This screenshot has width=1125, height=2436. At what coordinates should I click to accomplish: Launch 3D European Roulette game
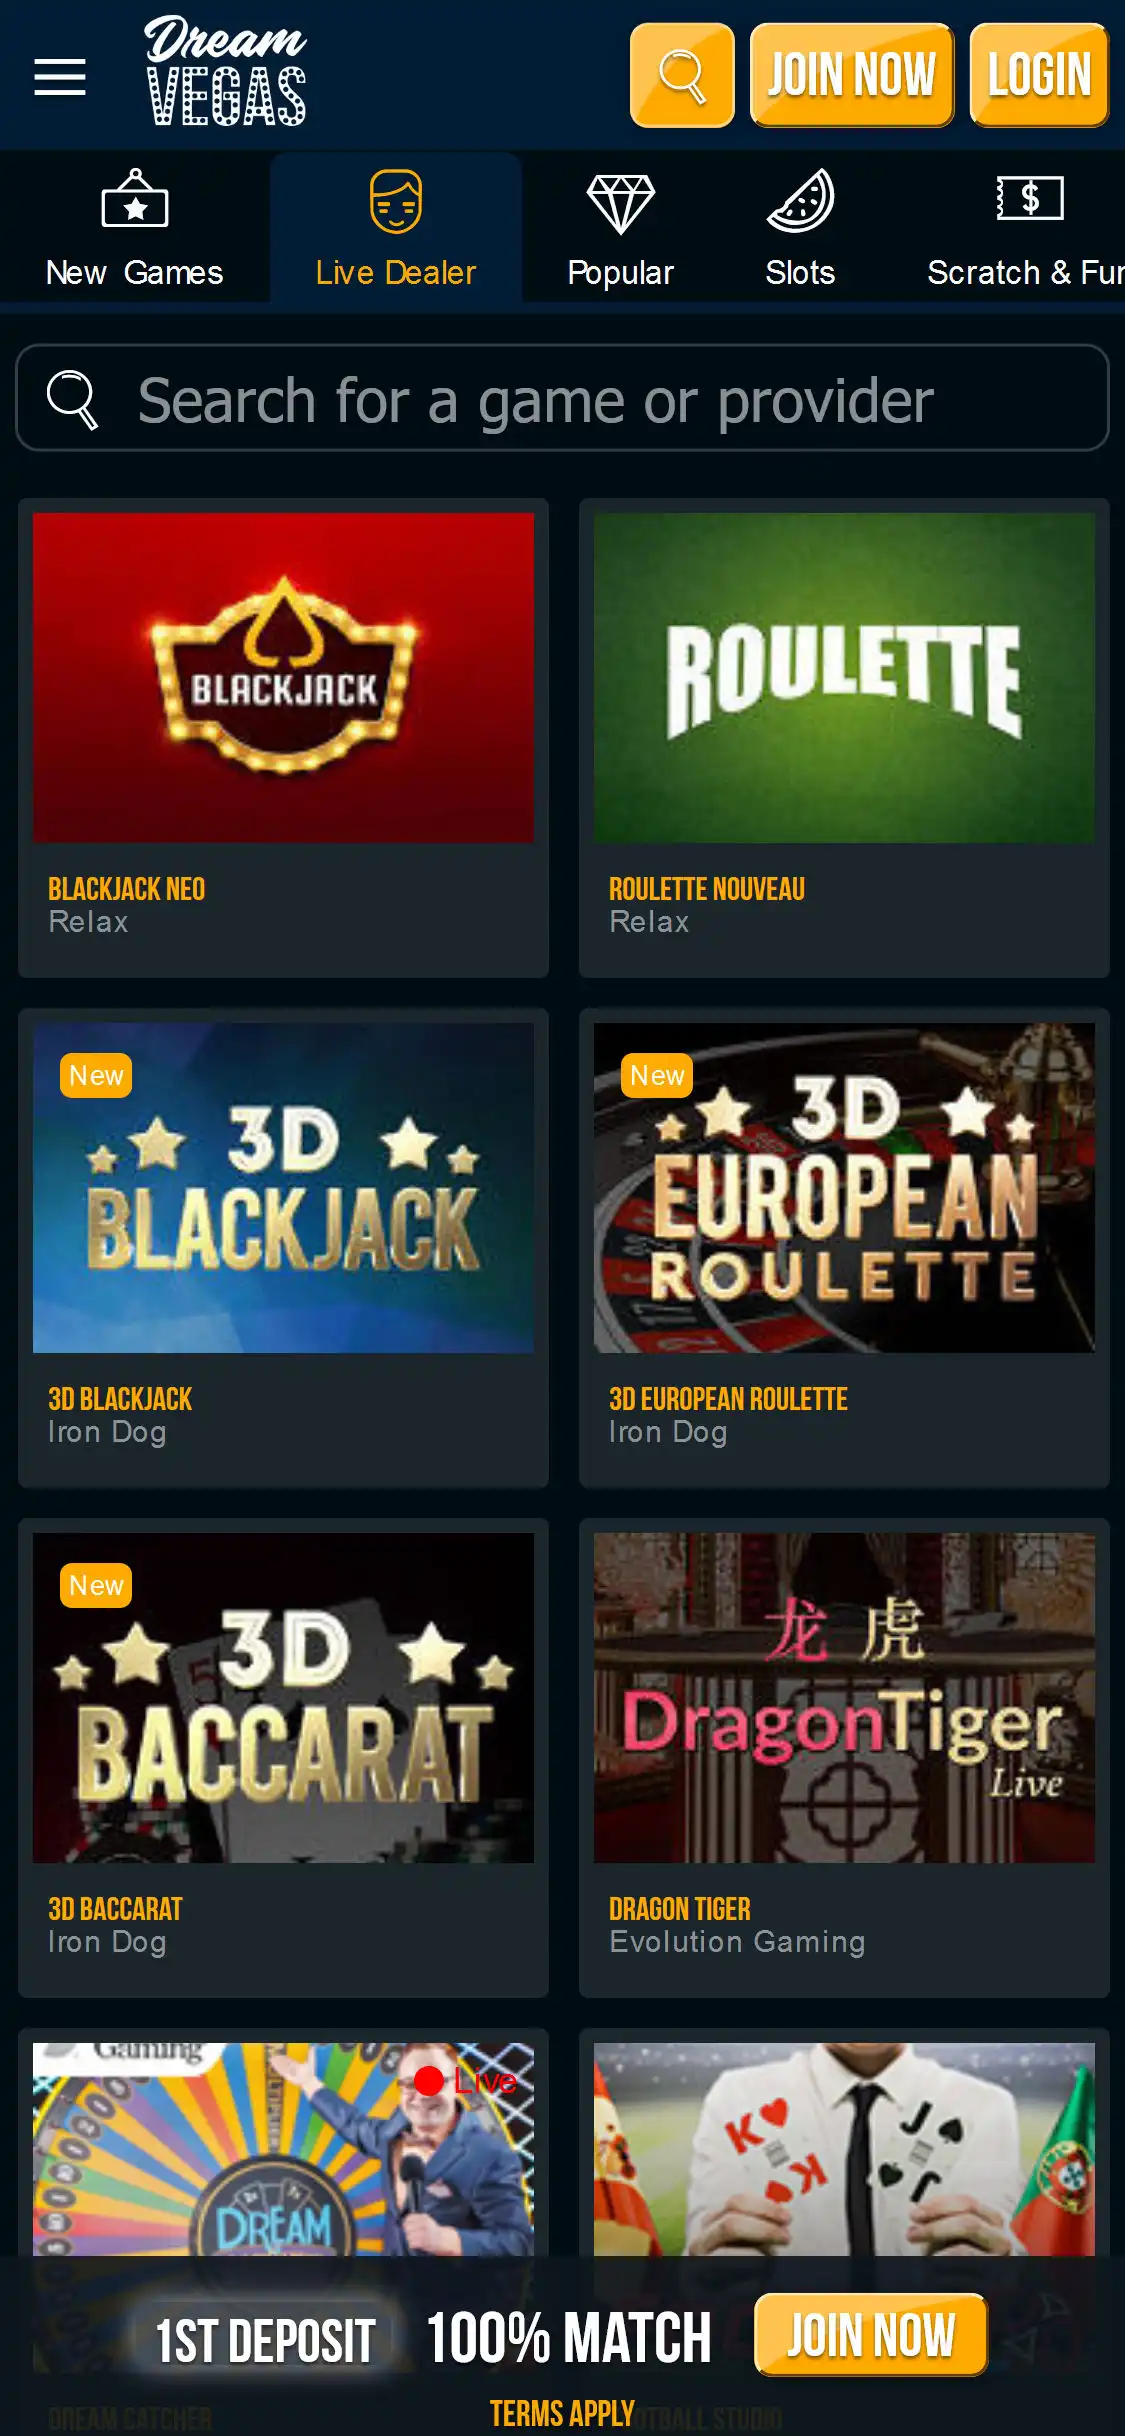(x=844, y=1188)
